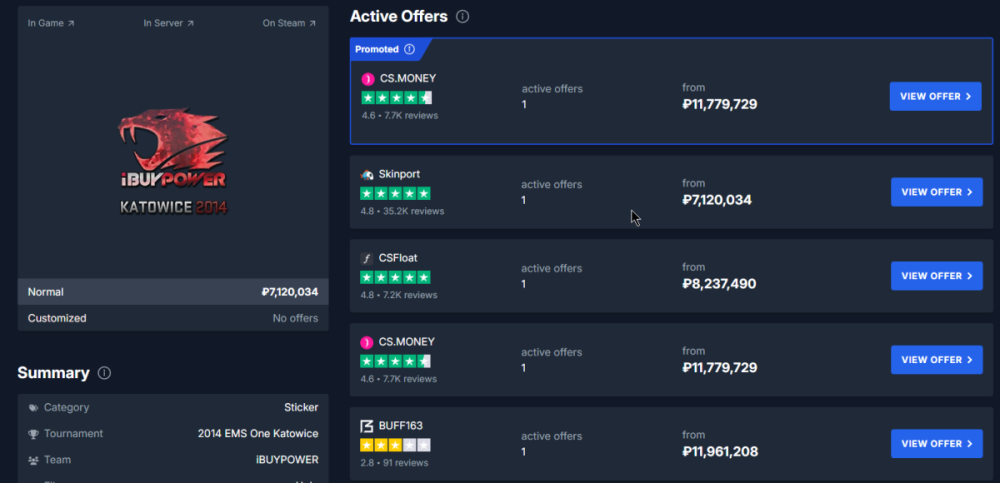Viewport: 1000px width, 483px height.
Task: Click the BUFF163 marketplace logo icon
Action: [367, 426]
